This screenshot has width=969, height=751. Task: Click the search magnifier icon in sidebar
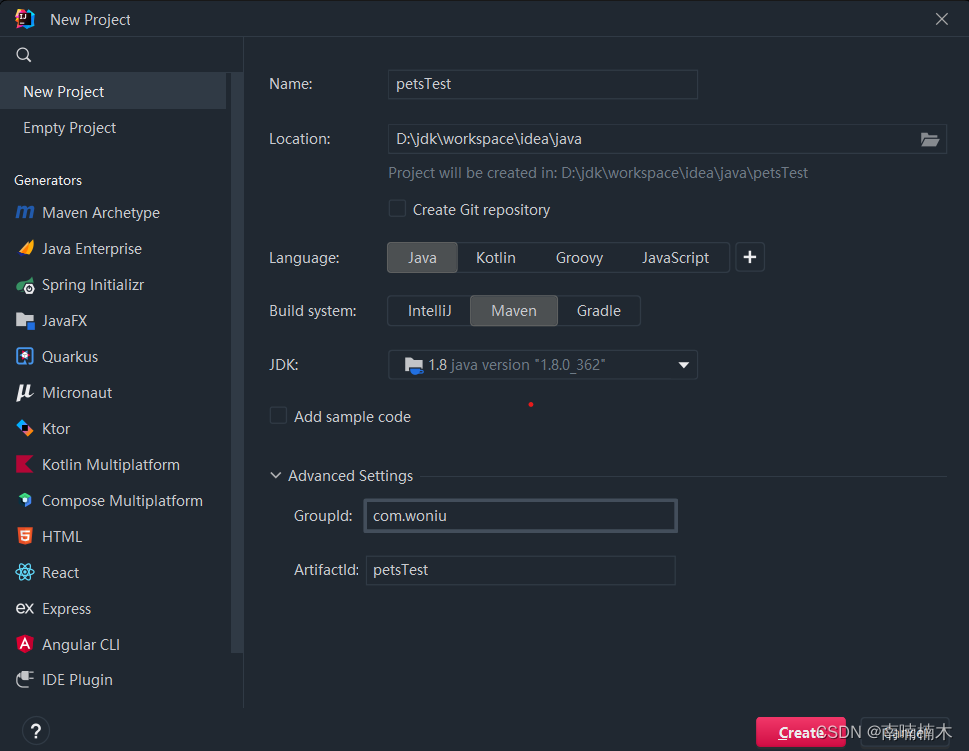tap(23, 55)
